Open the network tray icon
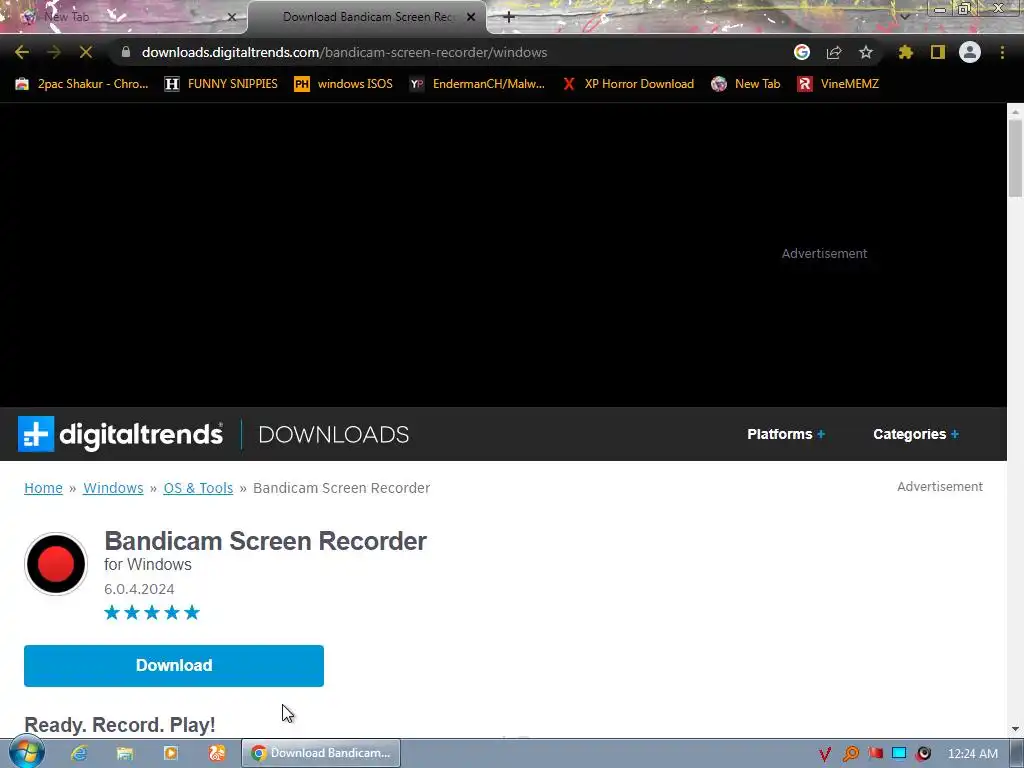Image resolution: width=1024 pixels, height=768 pixels. point(899,754)
